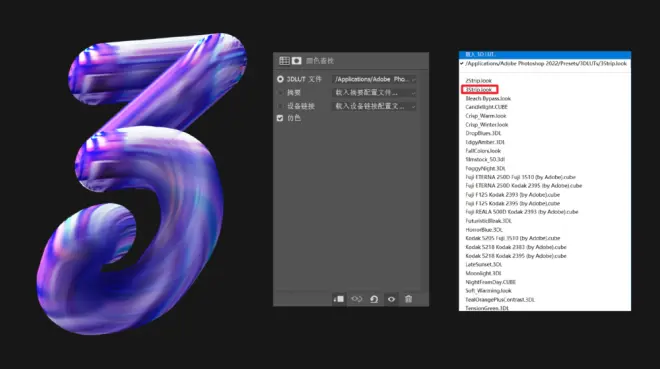Reset adjustment to defaults icon
This screenshot has height=369, width=660.
(x=374, y=299)
